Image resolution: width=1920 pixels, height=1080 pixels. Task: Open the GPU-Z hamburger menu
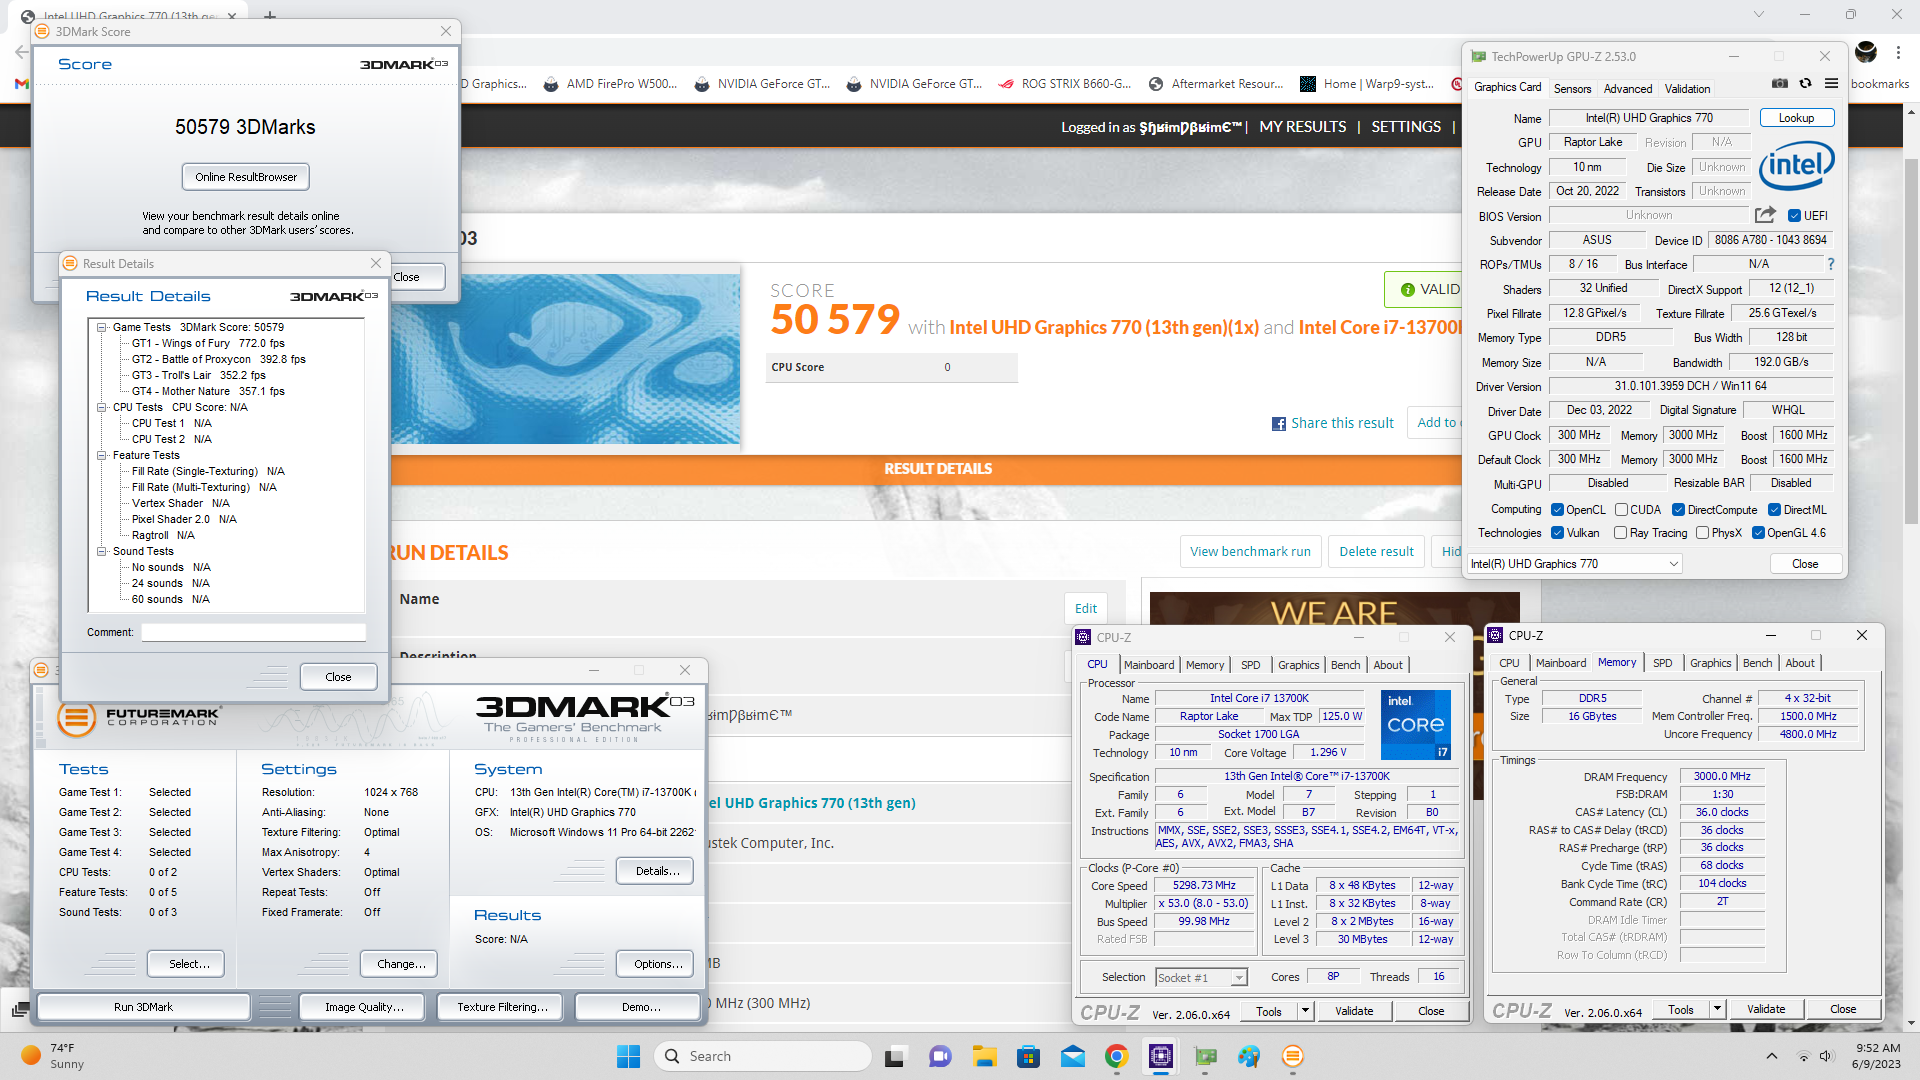pyautogui.click(x=1831, y=84)
